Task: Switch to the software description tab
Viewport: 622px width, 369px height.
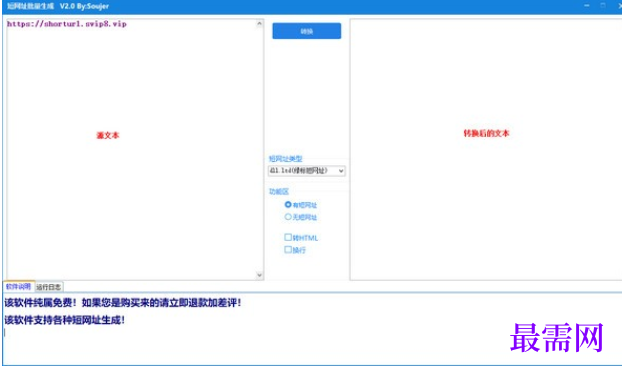Action: [x=18, y=286]
